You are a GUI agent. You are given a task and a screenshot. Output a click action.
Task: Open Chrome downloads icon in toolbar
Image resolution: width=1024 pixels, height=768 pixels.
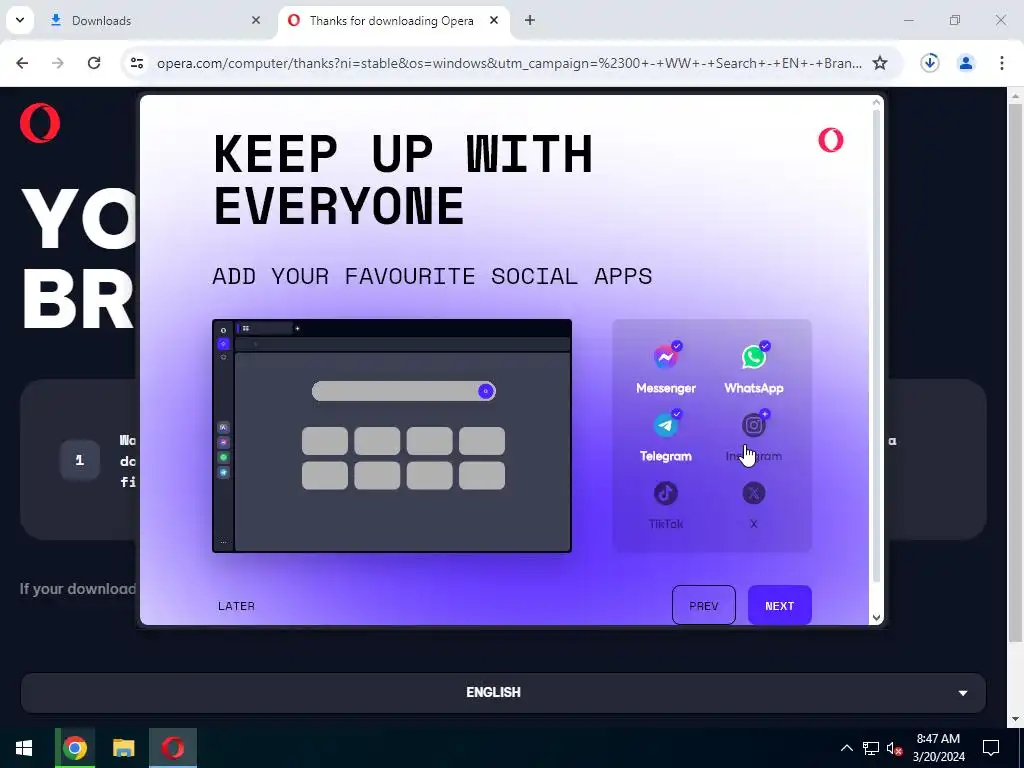point(929,63)
